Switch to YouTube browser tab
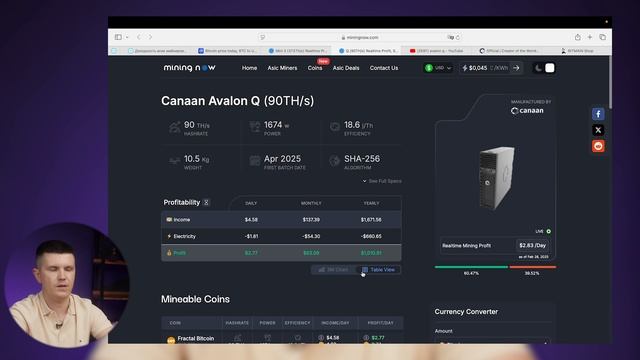 (x=437, y=51)
